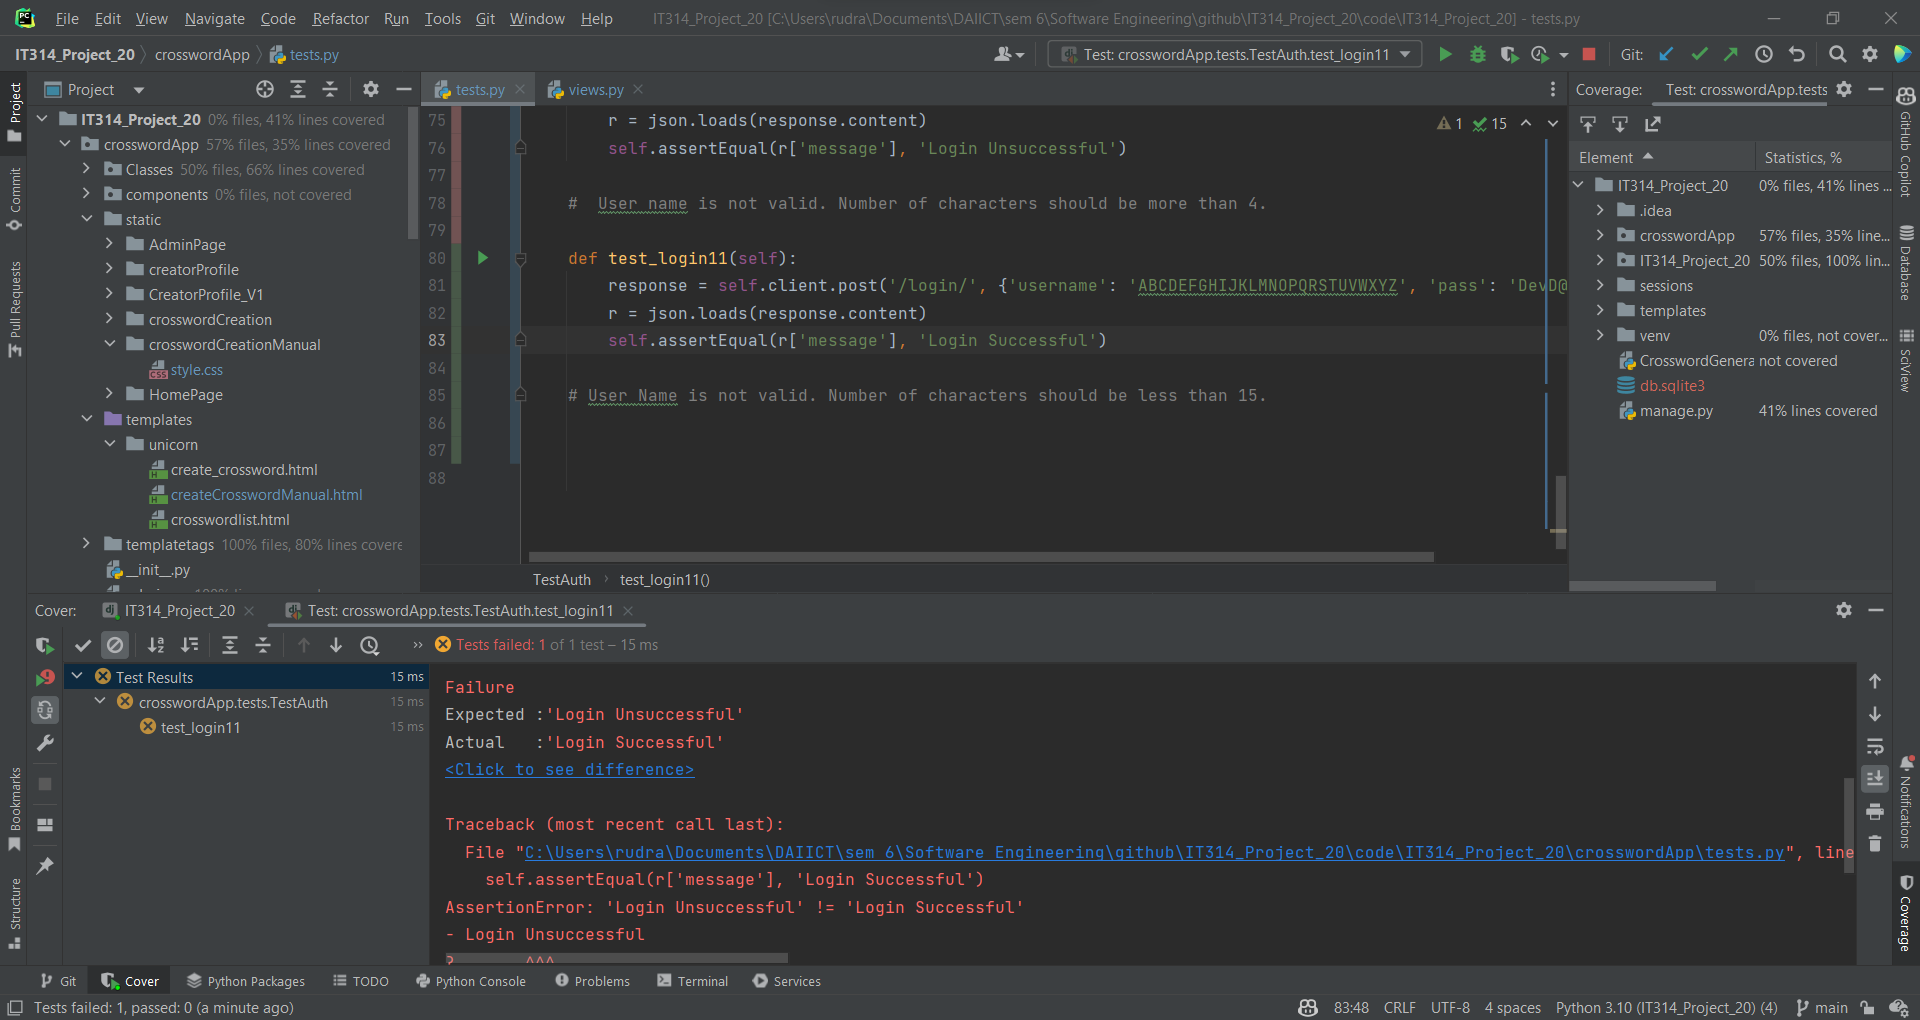Expand crosswordApp in Coverage panel
Image resolution: width=1920 pixels, height=1020 pixels.
[1600, 235]
